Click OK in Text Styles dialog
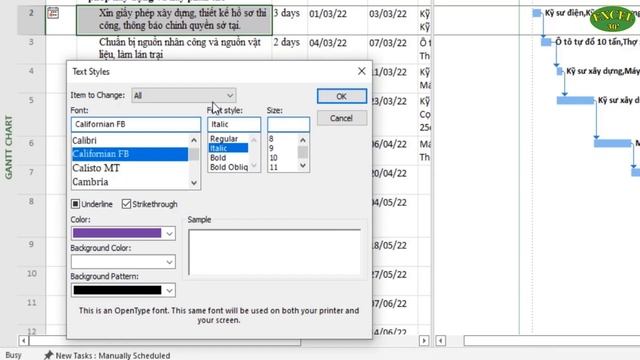640x360 pixels. click(x=342, y=96)
